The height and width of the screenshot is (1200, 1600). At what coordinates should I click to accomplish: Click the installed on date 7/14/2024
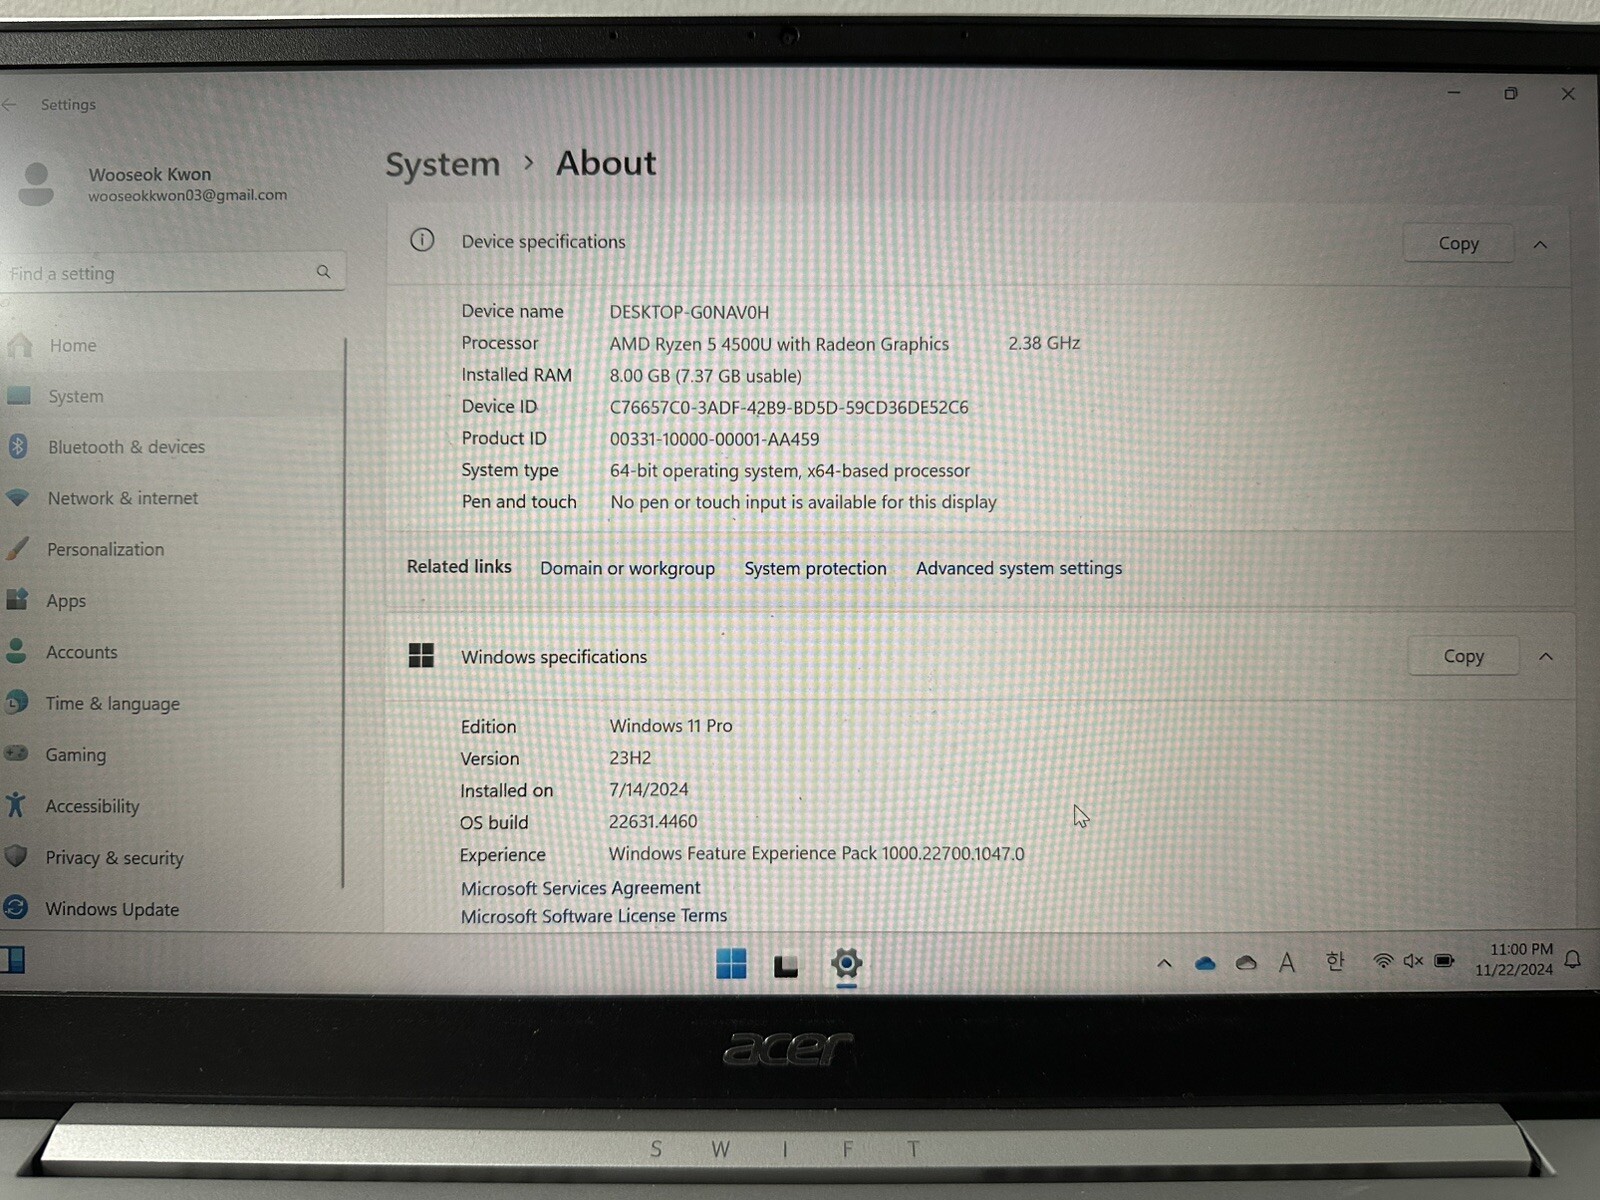pyautogui.click(x=649, y=790)
